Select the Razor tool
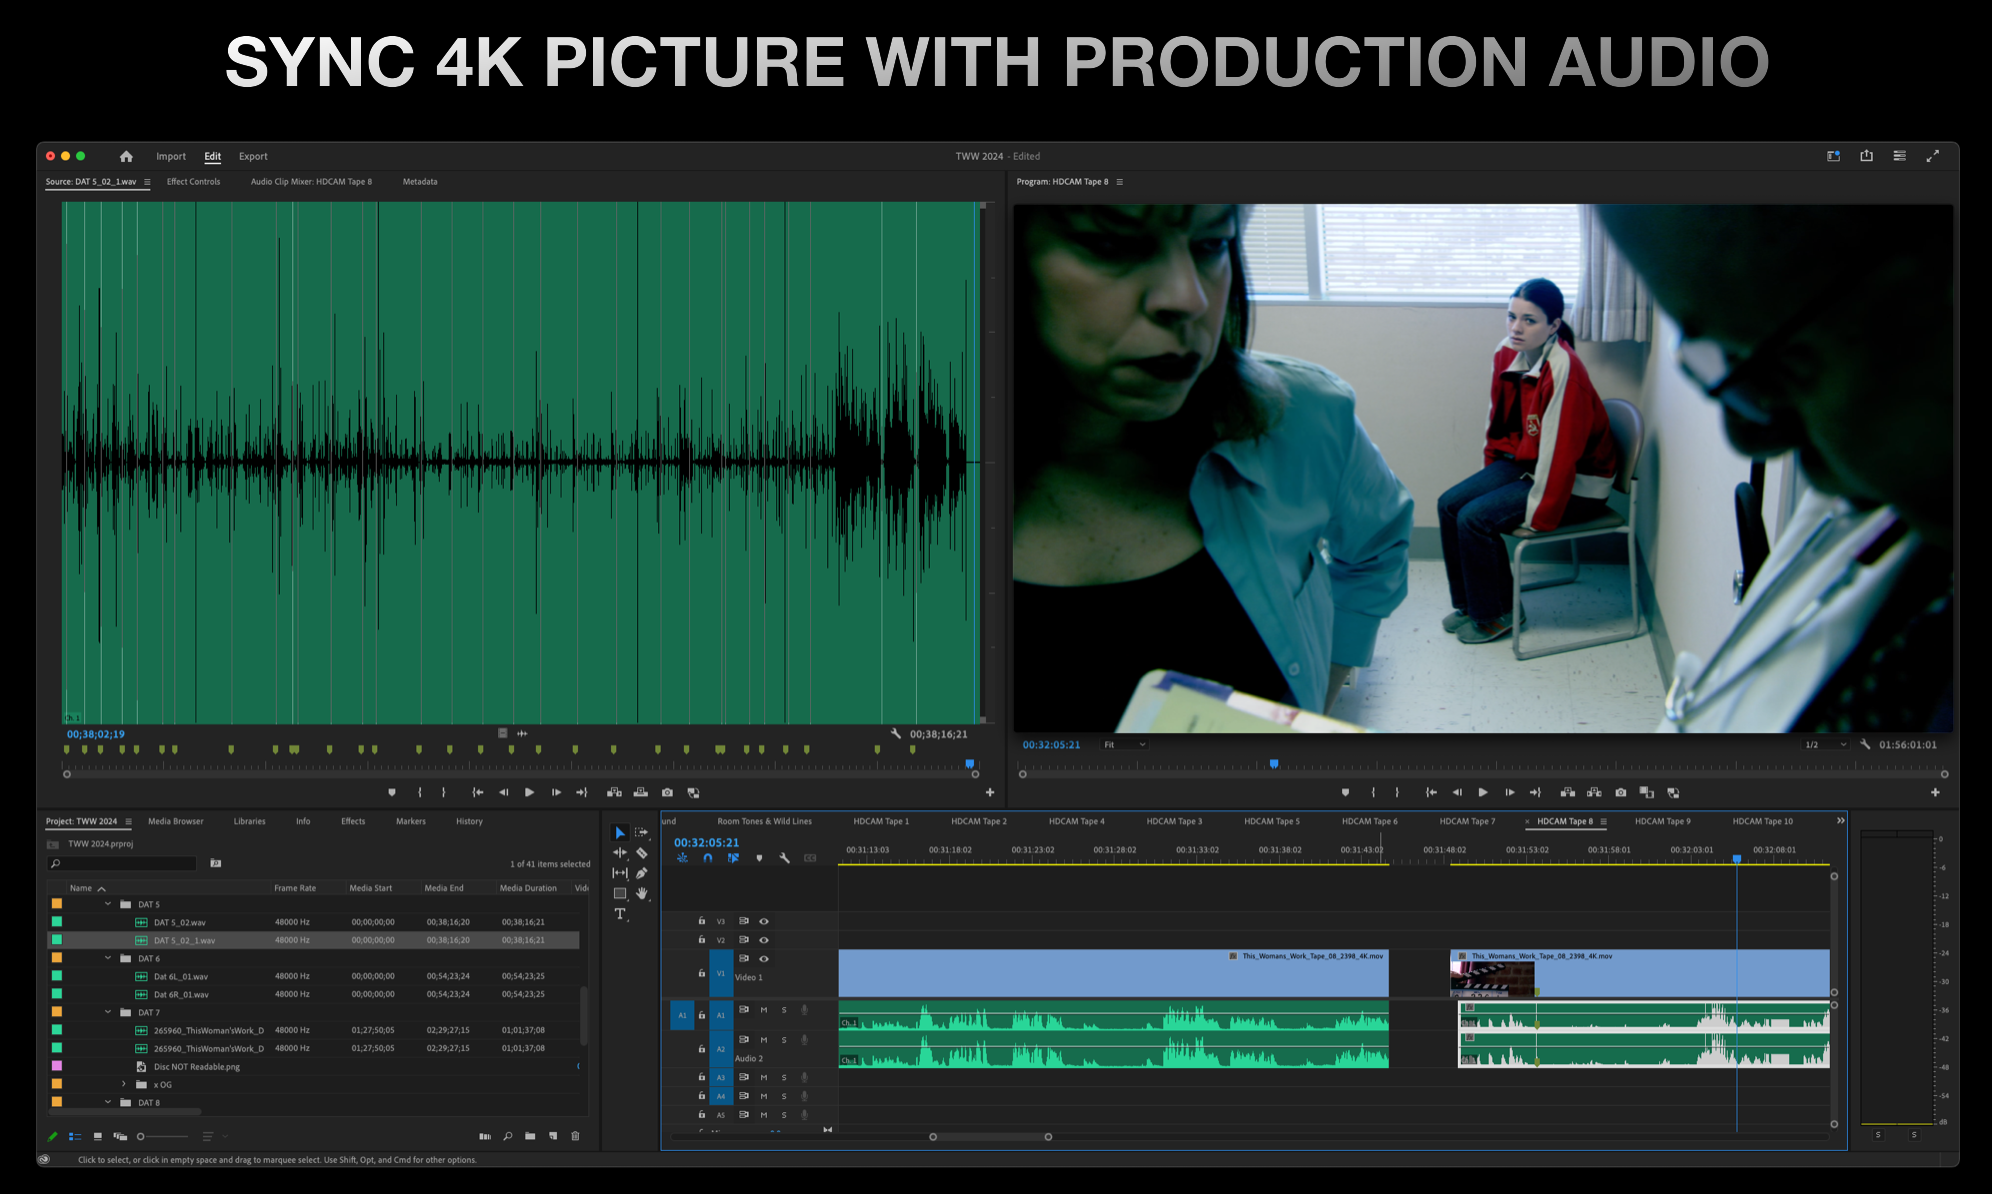The height and width of the screenshot is (1194, 1992). (642, 853)
